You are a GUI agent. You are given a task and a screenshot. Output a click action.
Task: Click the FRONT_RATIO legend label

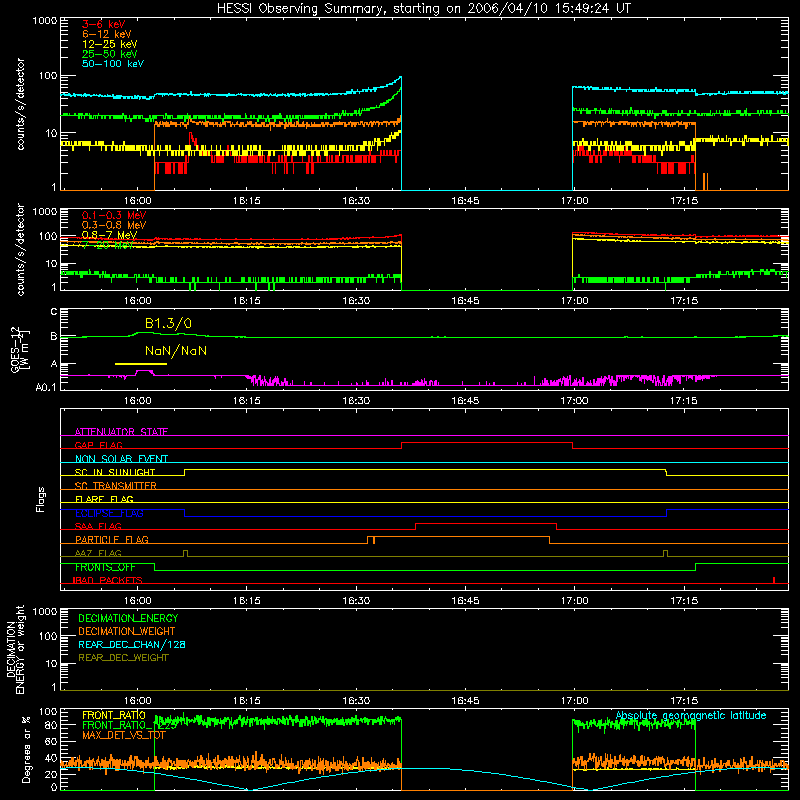114,715
